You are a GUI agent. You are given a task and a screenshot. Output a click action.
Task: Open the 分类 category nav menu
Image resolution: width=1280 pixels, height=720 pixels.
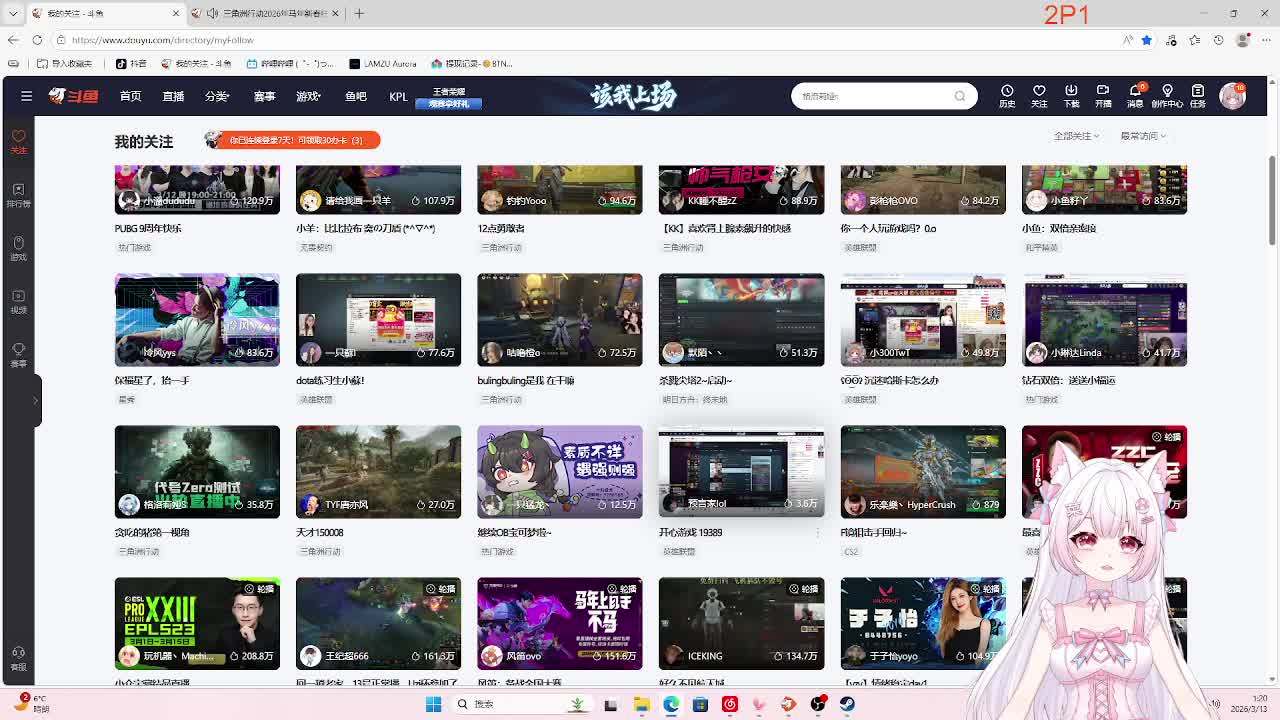pyautogui.click(x=217, y=96)
